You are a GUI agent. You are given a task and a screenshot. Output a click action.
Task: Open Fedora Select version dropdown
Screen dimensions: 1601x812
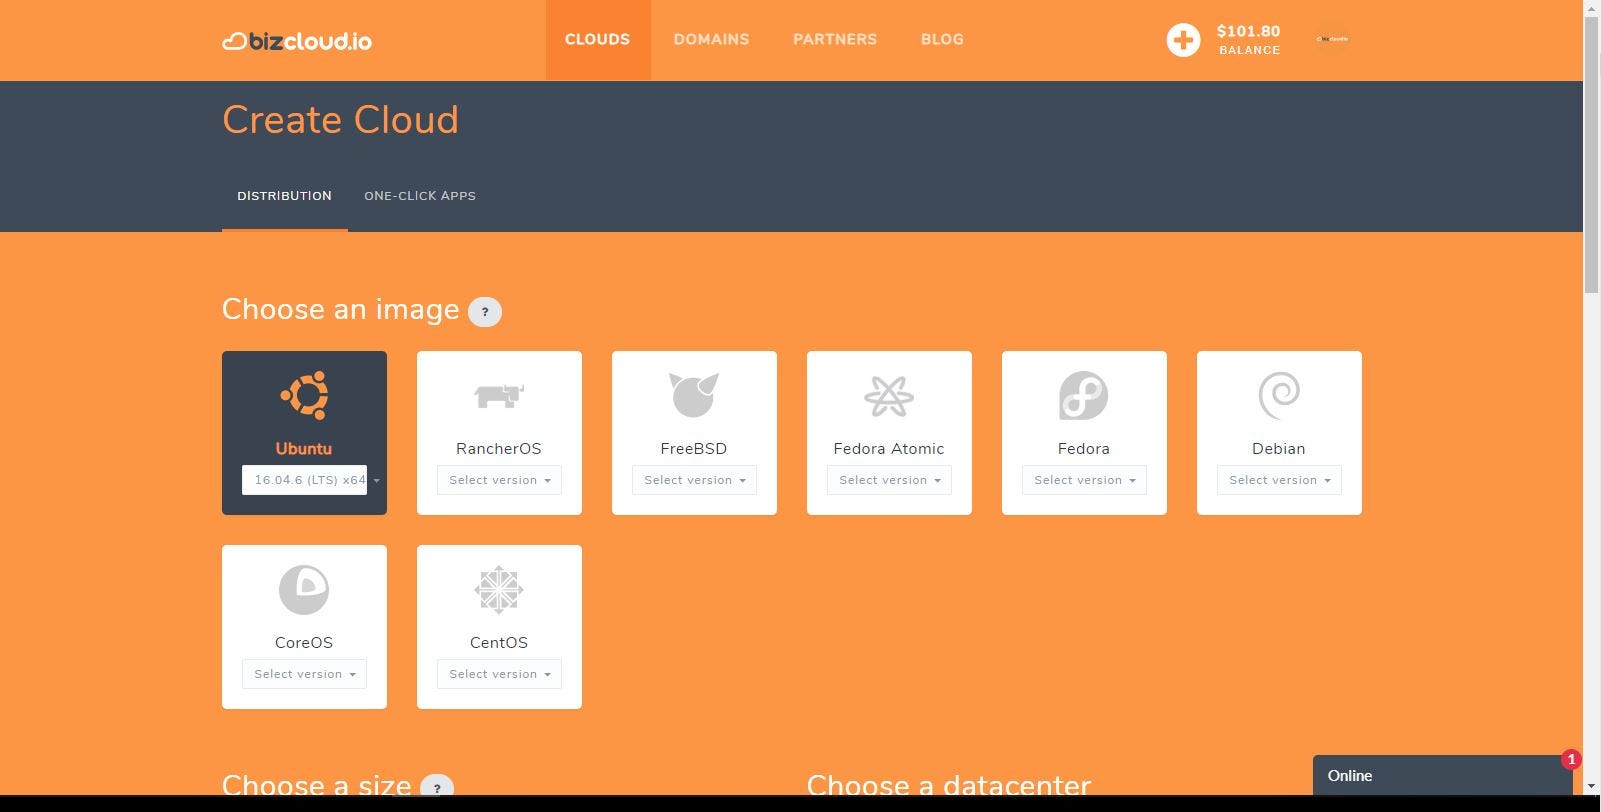point(1084,480)
